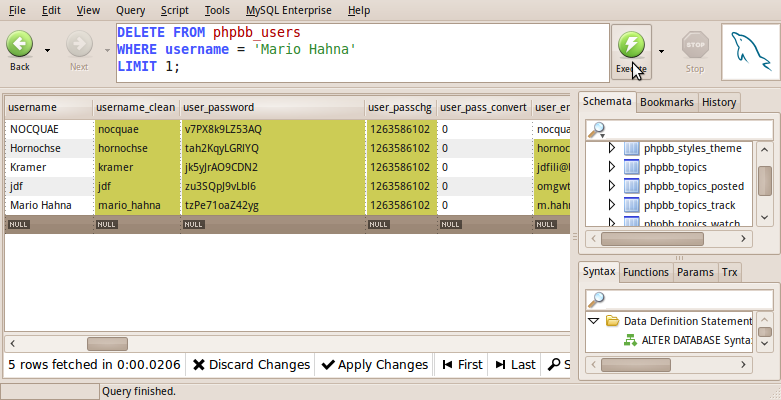Switch to the History tab
Image resolution: width=781 pixels, height=400 pixels.
tap(719, 103)
